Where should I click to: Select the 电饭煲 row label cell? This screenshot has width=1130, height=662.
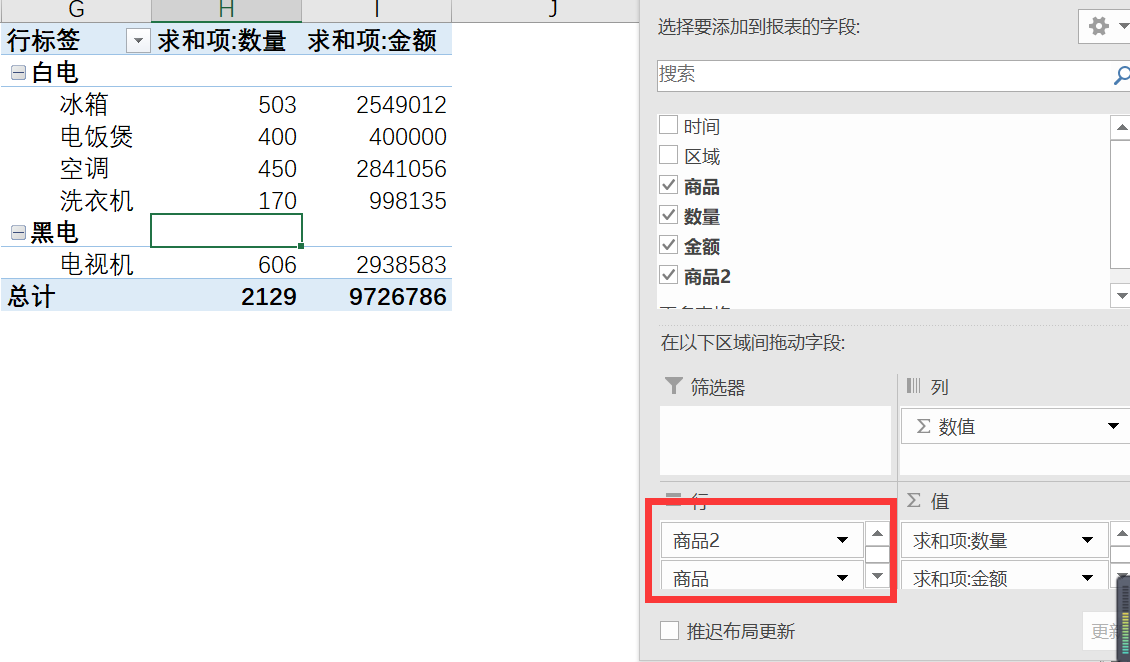(76, 136)
